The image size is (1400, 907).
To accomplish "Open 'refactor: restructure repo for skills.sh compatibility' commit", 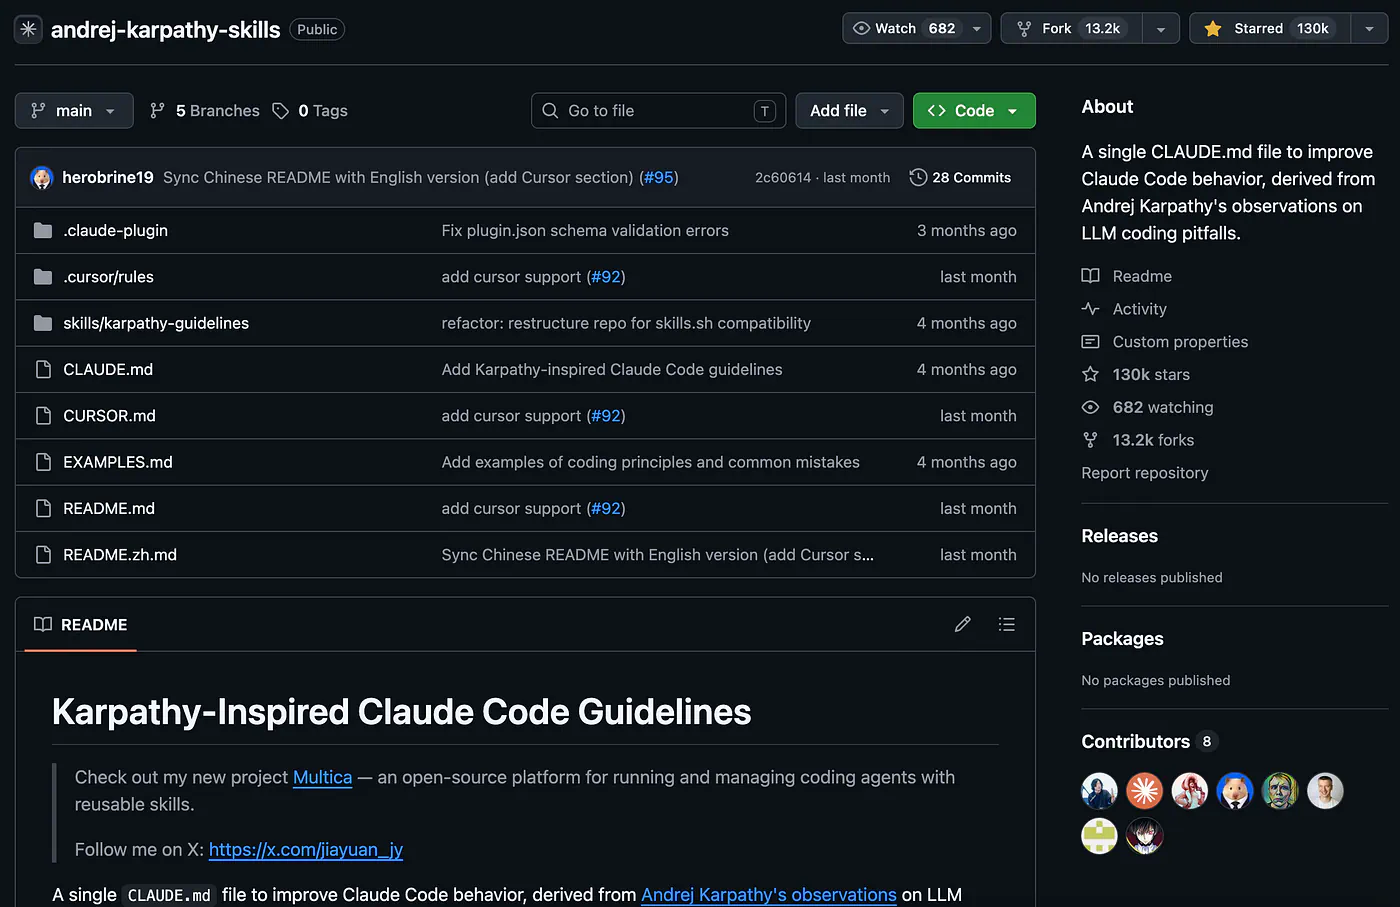I will click(626, 323).
